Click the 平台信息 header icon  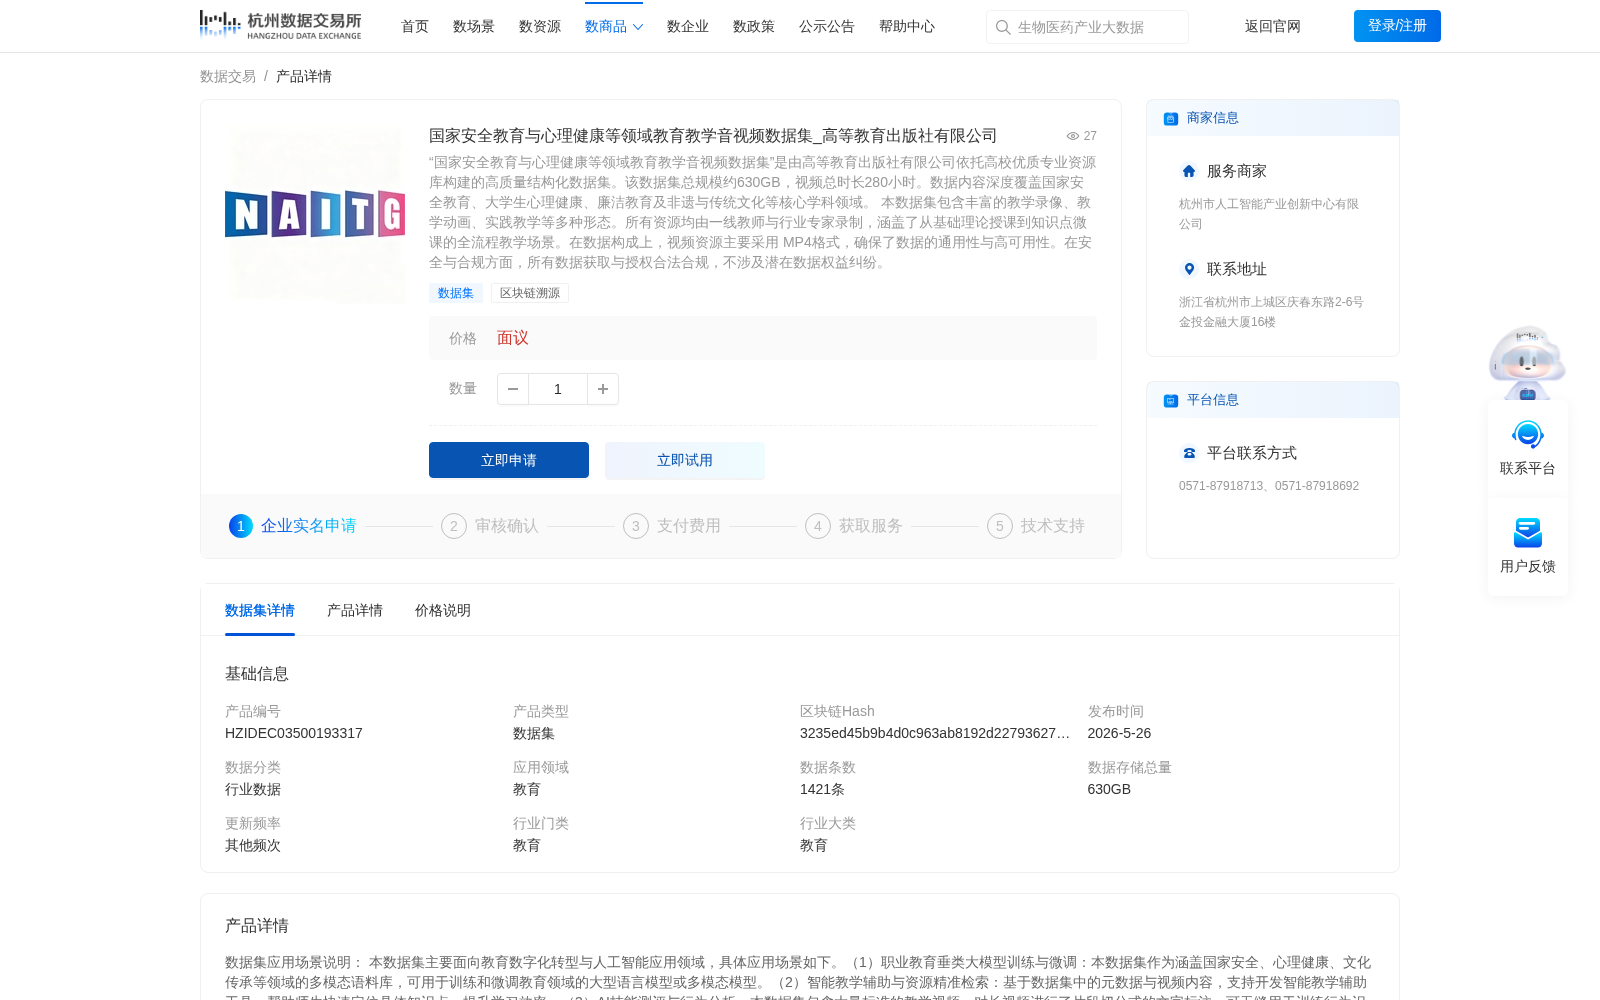pyautogui.click(x=1171, y=401)
